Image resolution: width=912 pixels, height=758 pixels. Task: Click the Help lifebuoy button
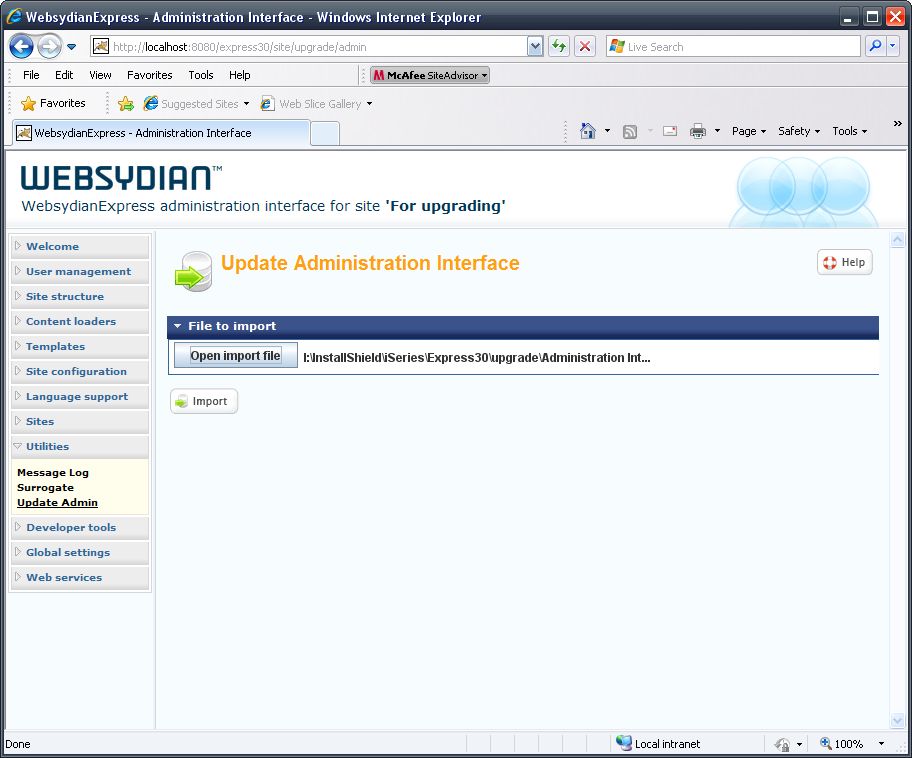845,262
